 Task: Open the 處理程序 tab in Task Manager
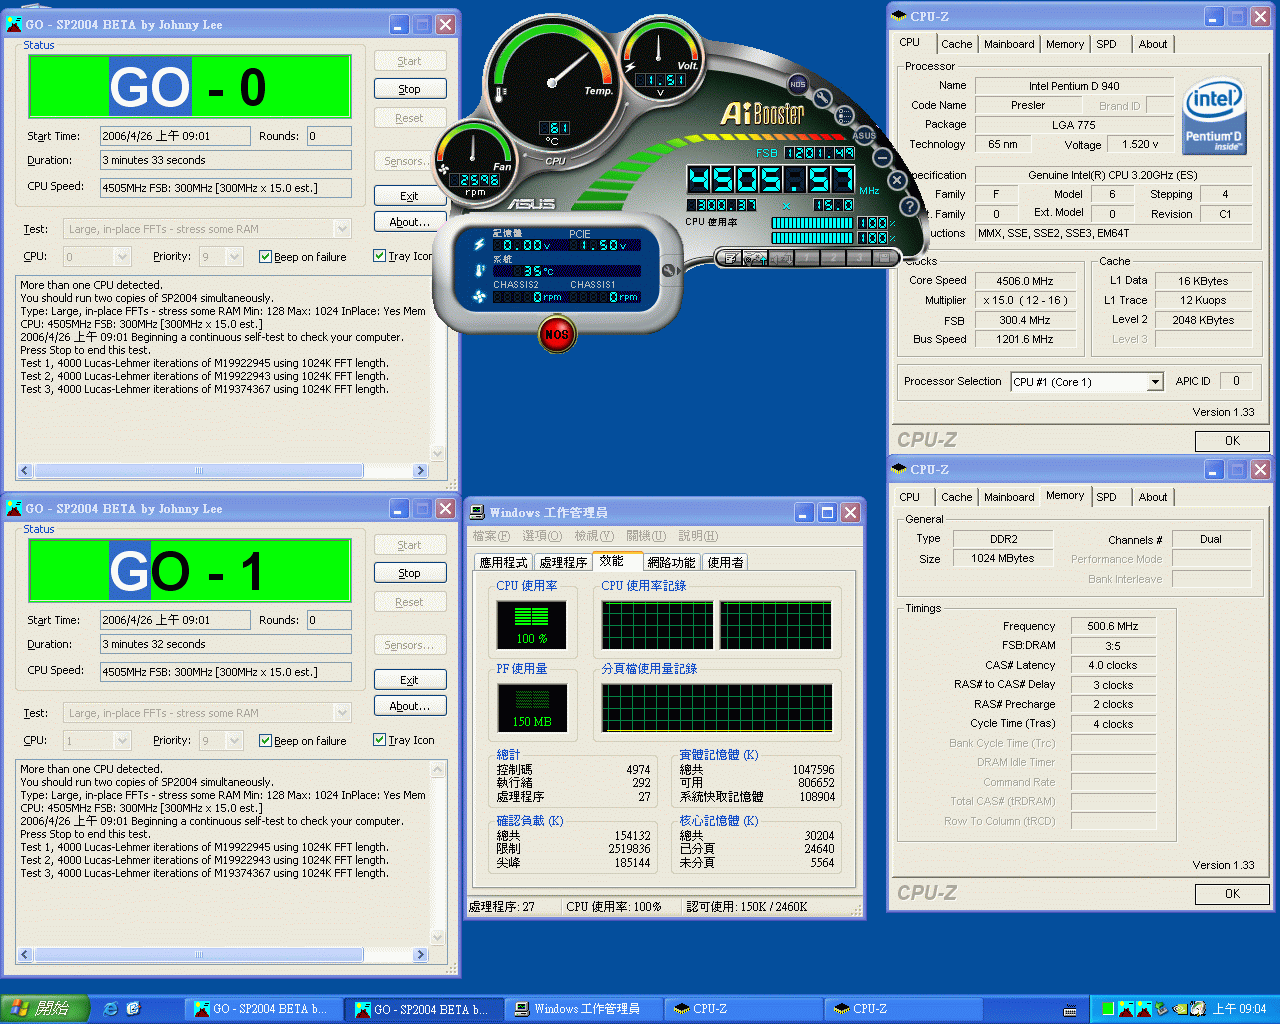[x=563, y=563]
